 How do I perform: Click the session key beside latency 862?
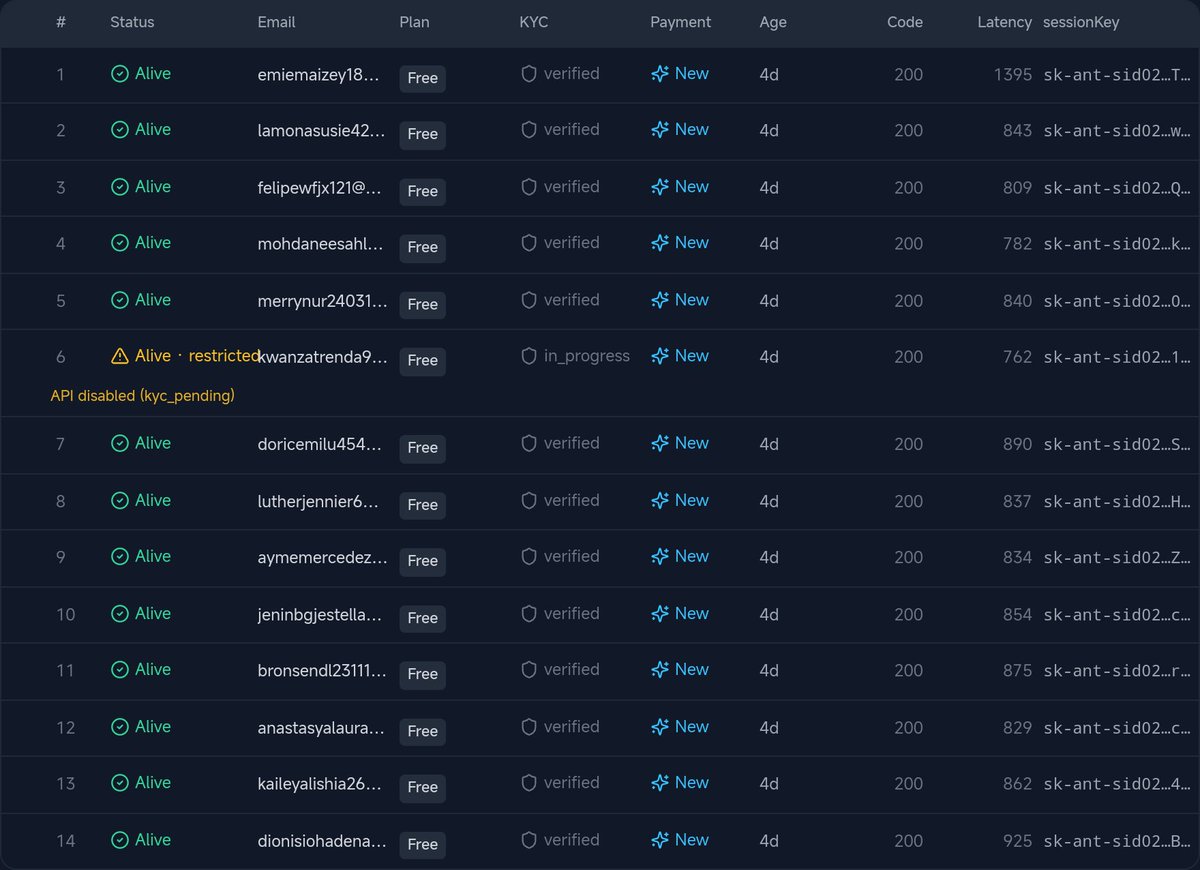(x=1117, y=783)
